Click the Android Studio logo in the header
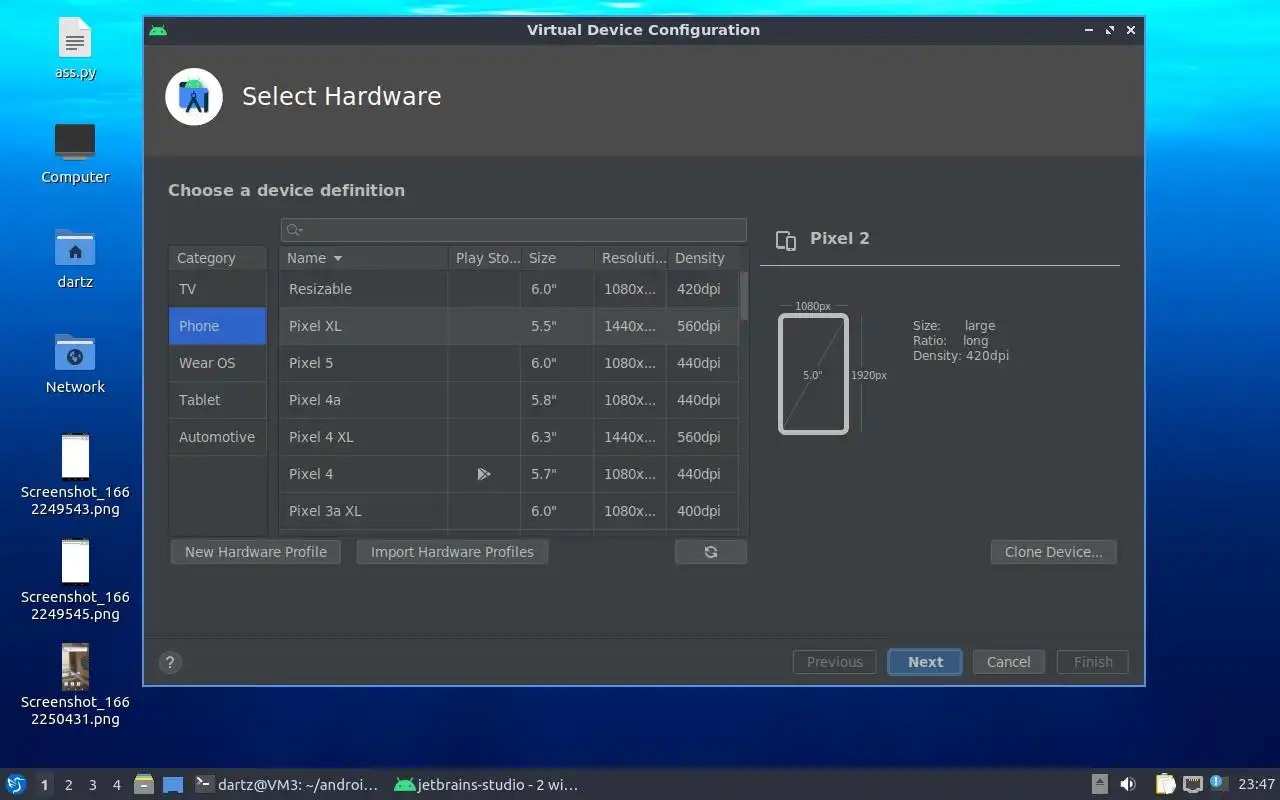 194,97
